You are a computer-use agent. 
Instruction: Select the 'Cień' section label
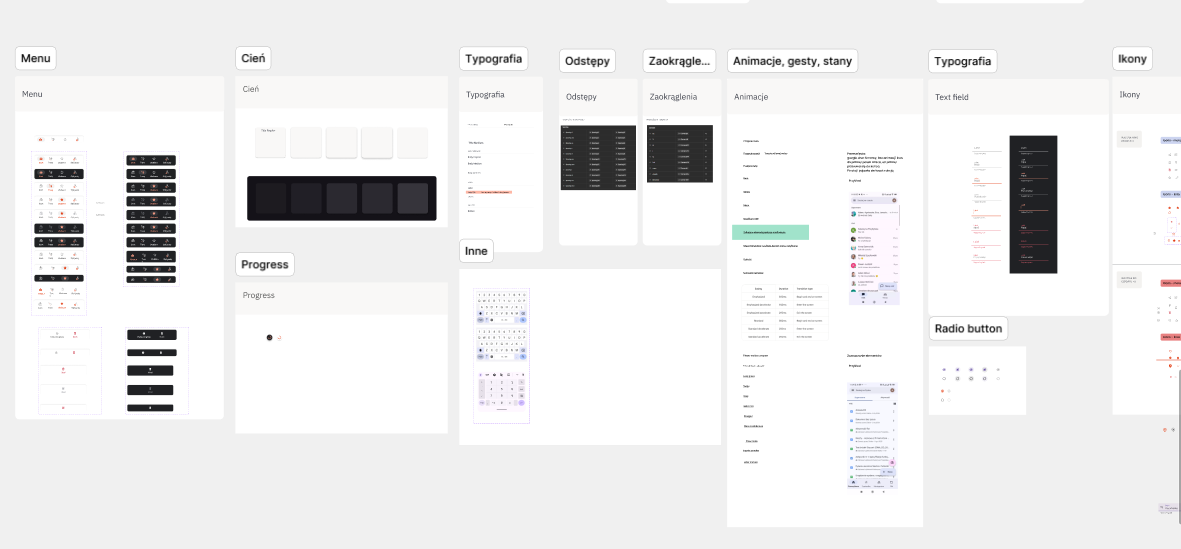click(x=253, y=58)
